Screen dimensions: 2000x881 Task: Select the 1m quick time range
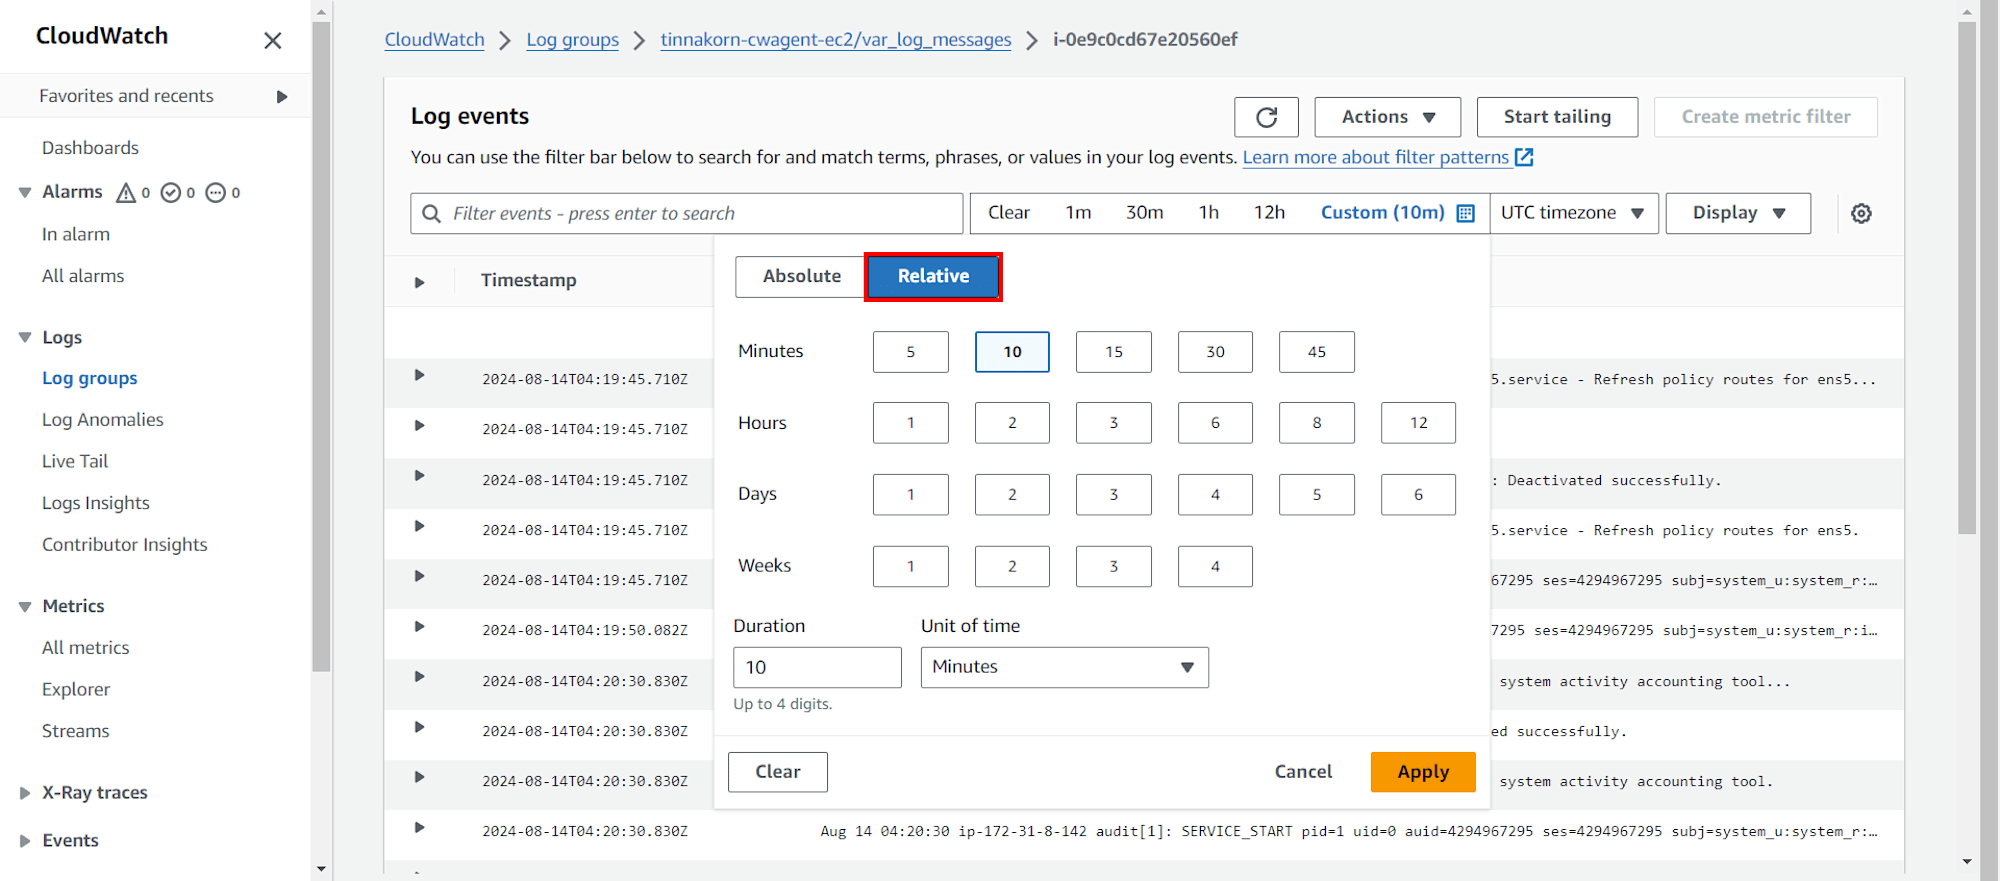coord(1078,213)
